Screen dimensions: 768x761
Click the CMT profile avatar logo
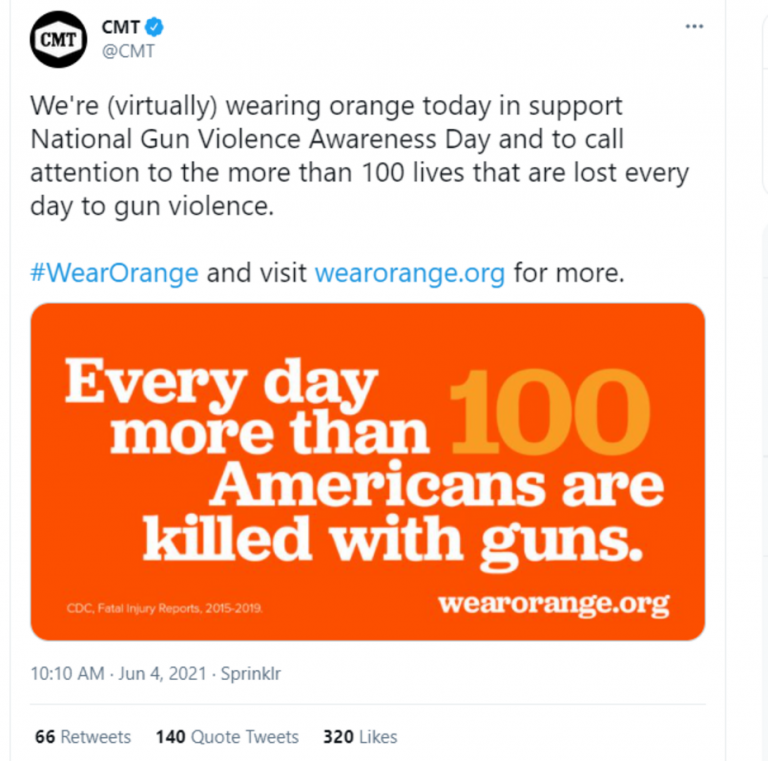59,39
